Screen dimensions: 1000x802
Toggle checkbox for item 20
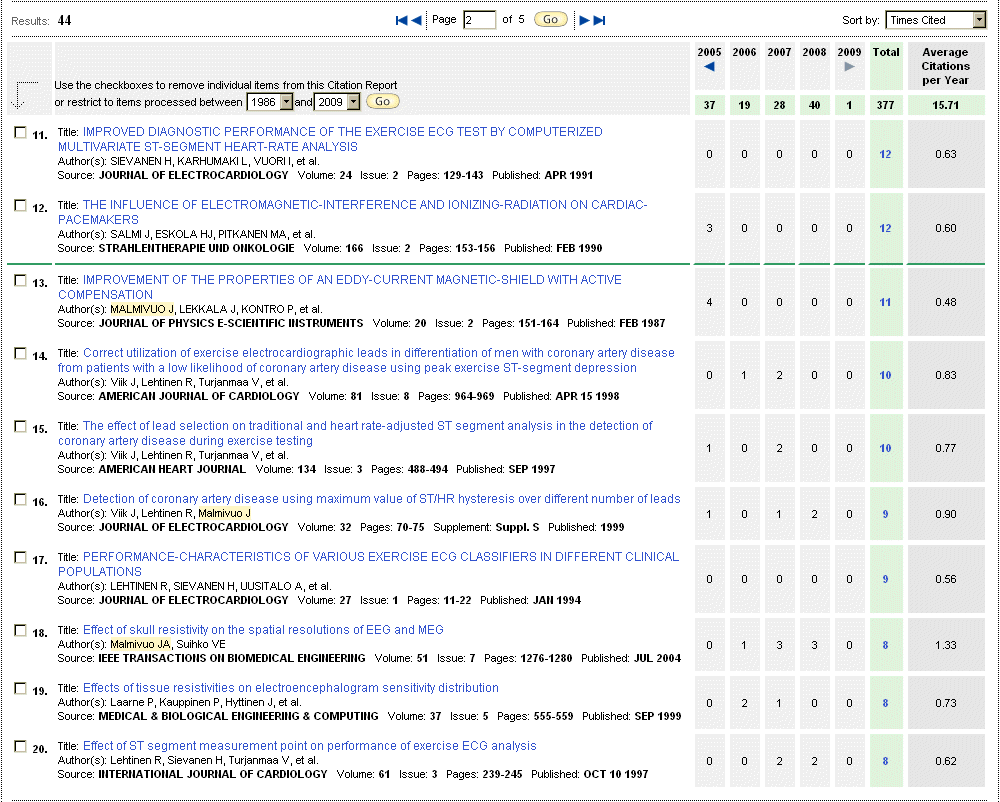(x=20, y=747)
